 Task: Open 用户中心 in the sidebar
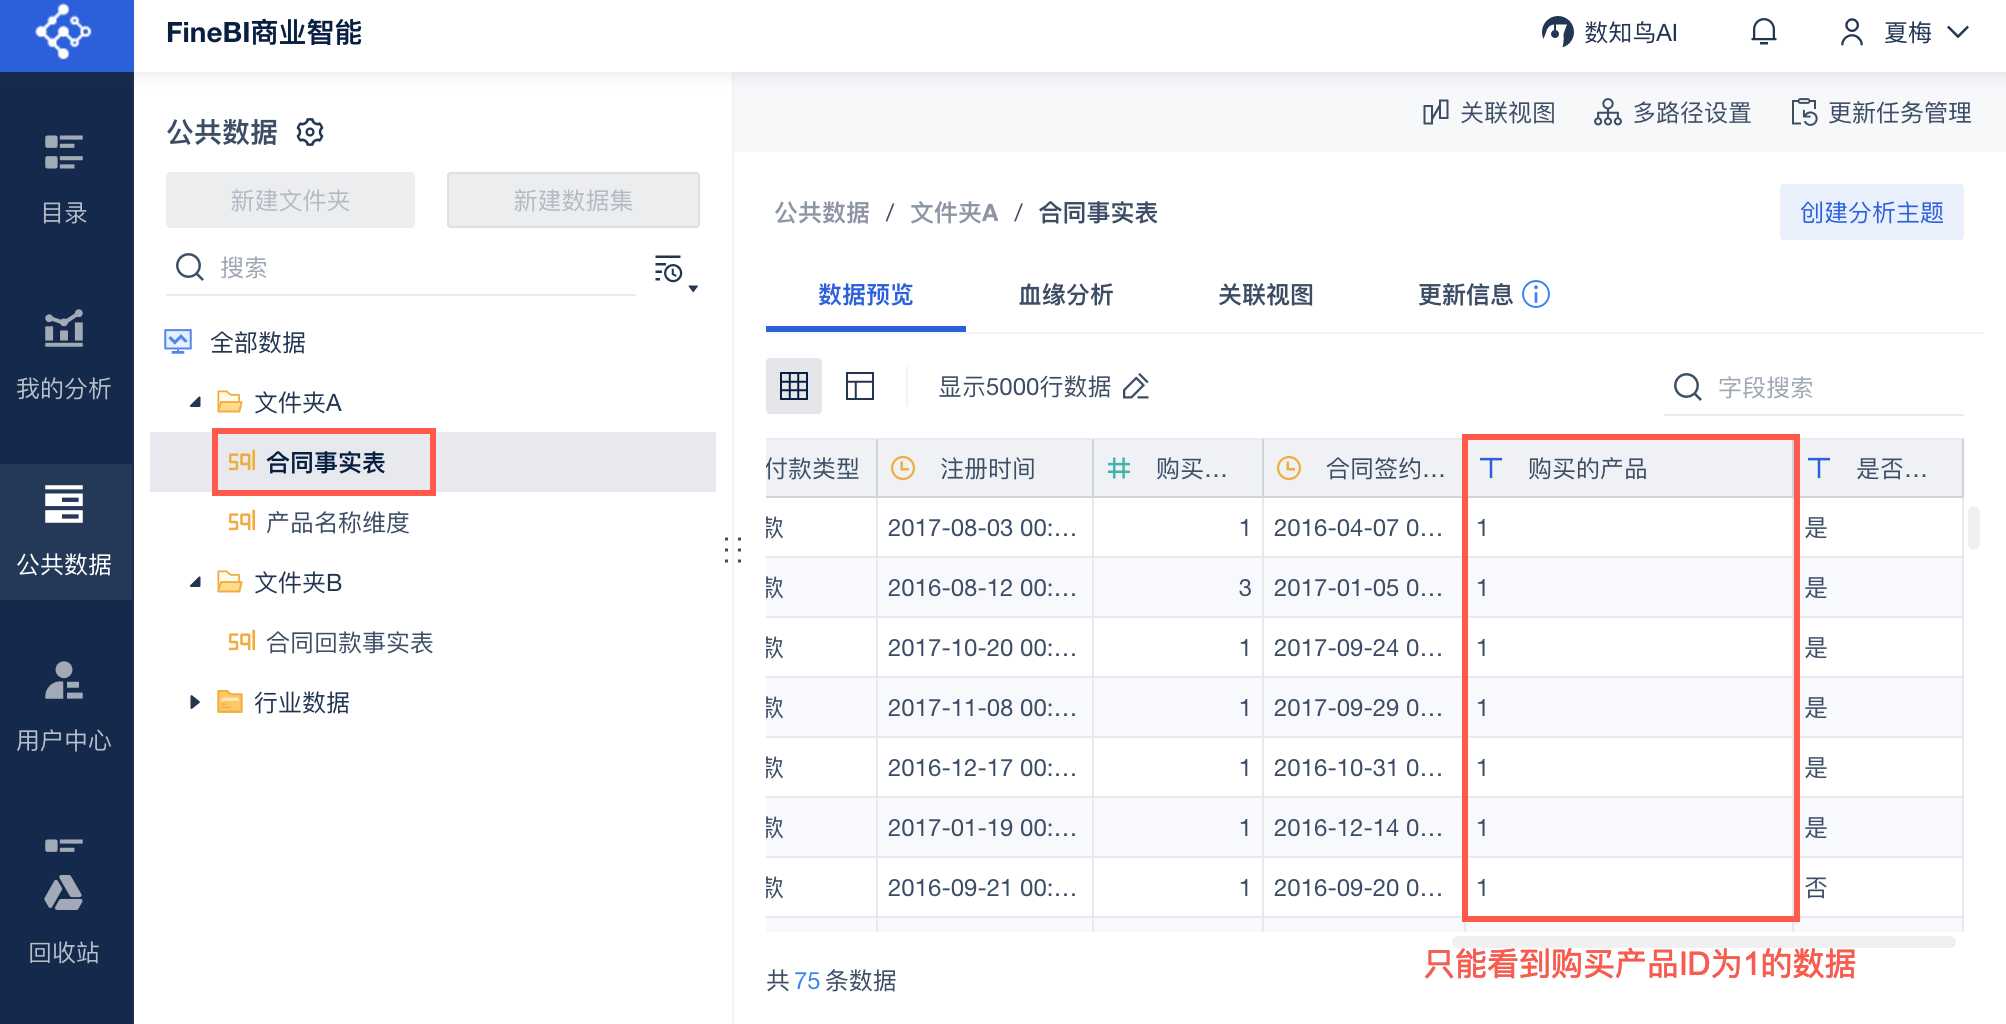coord(64,706)
